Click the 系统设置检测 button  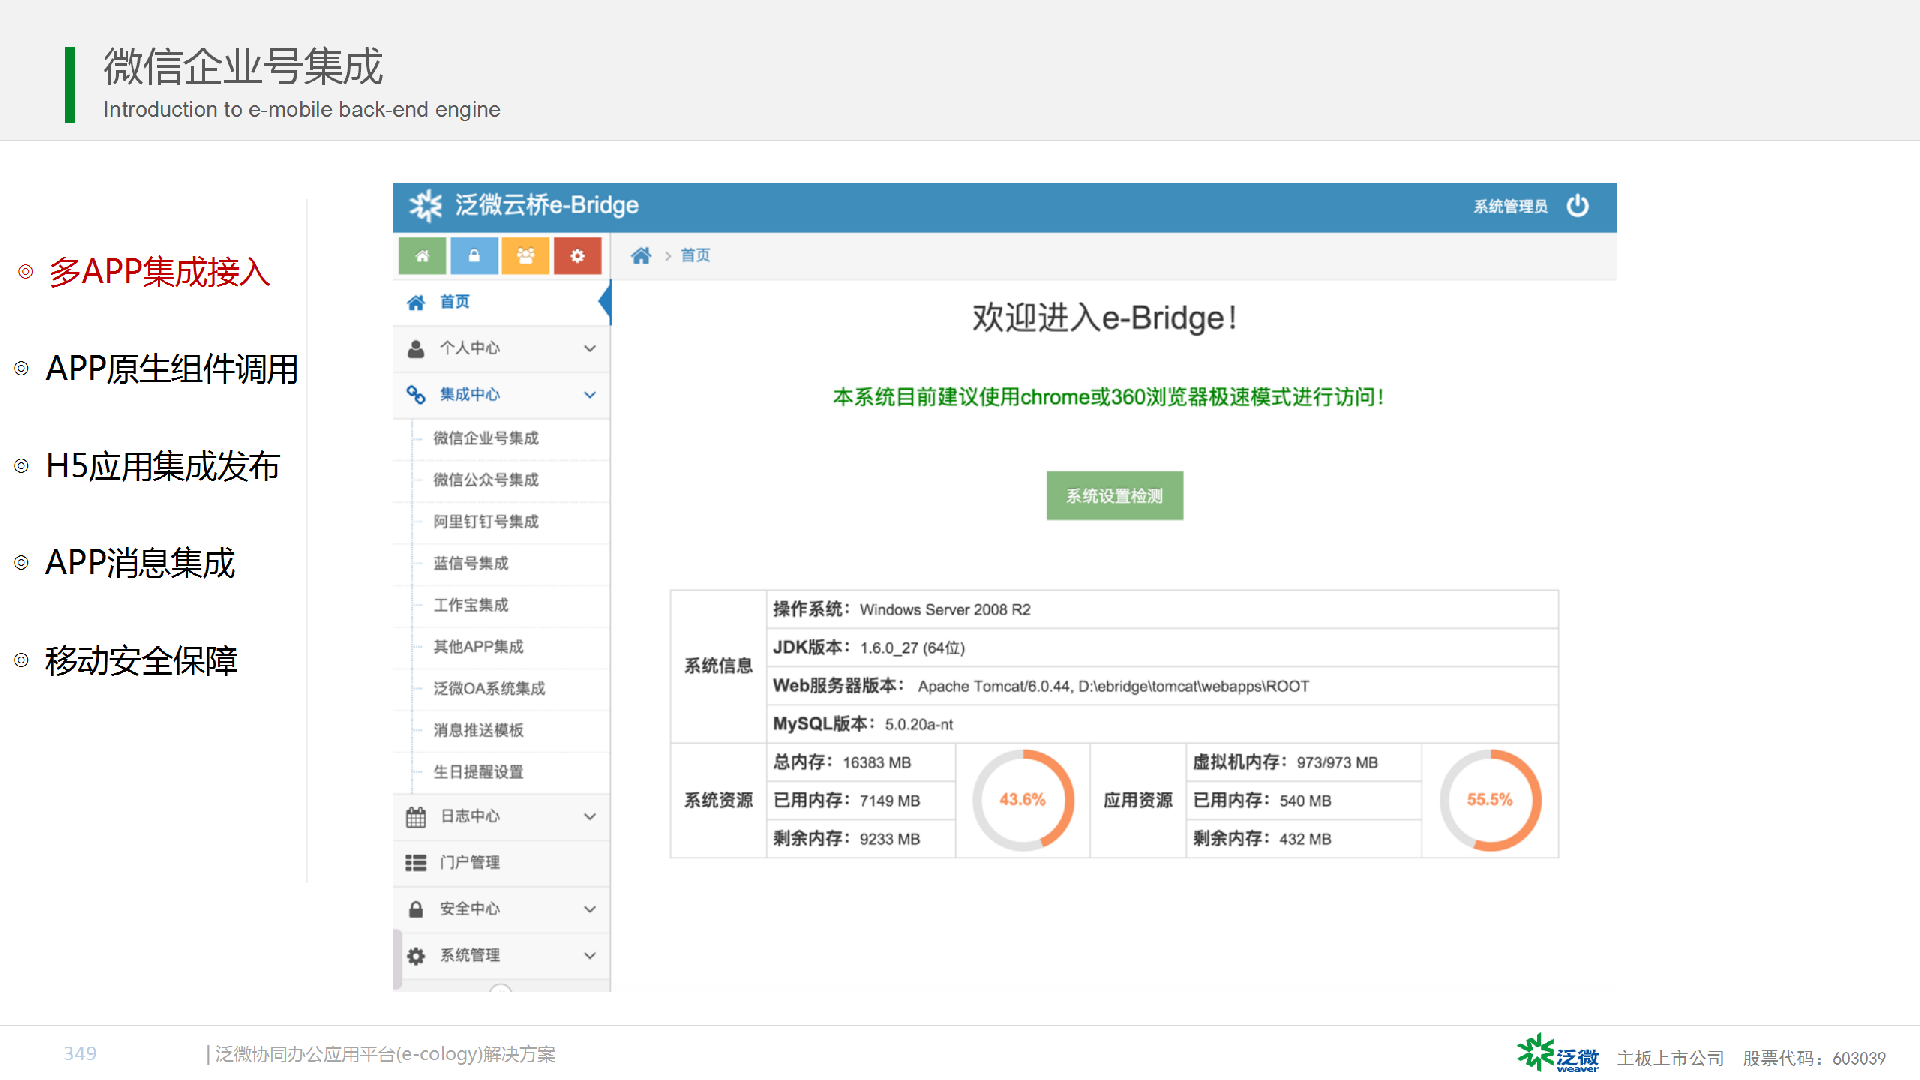pyautogui.click(x=1115, y=496)
